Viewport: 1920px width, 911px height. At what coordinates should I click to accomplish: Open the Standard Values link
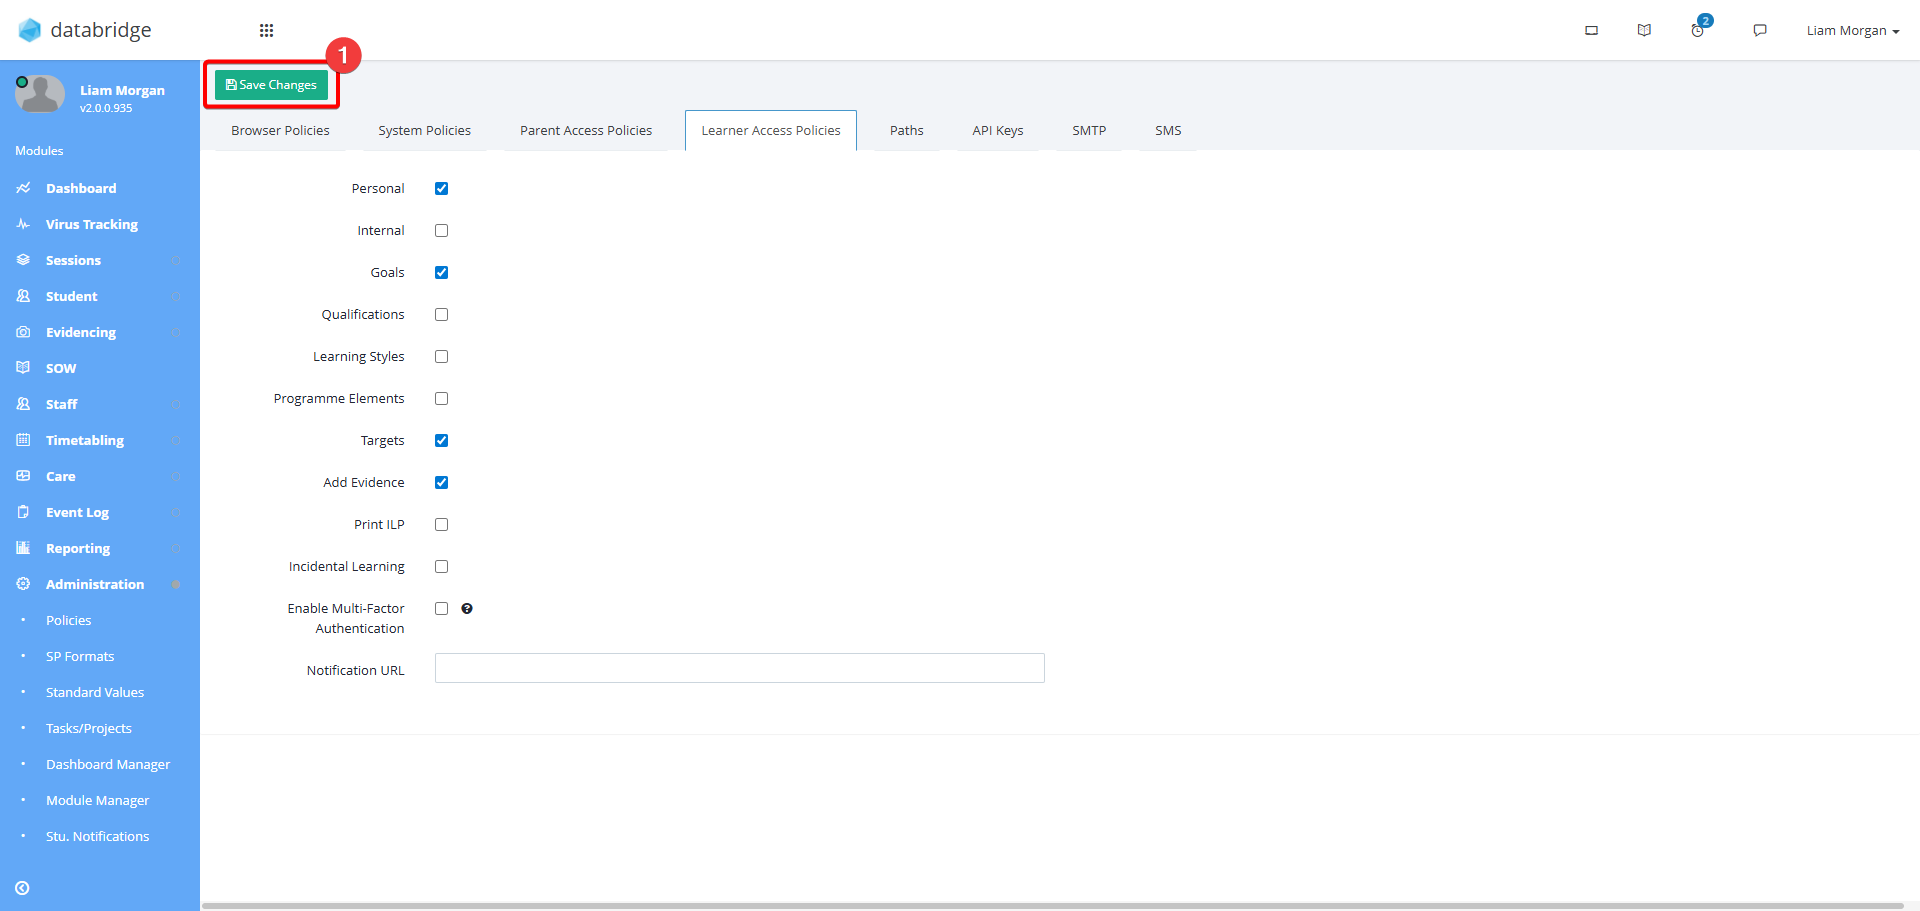click(95, 692)
